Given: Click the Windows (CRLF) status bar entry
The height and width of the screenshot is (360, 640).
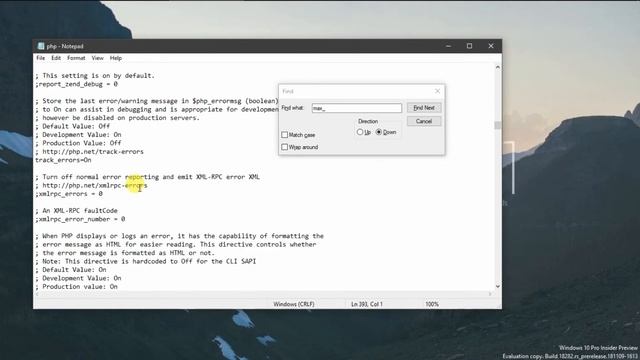Looking at the screenshot, I should (x=294, y=304).
